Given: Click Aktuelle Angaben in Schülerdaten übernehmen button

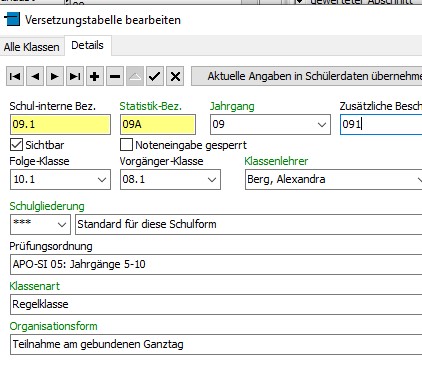Looking at the screenshot, I should point(307,76).
